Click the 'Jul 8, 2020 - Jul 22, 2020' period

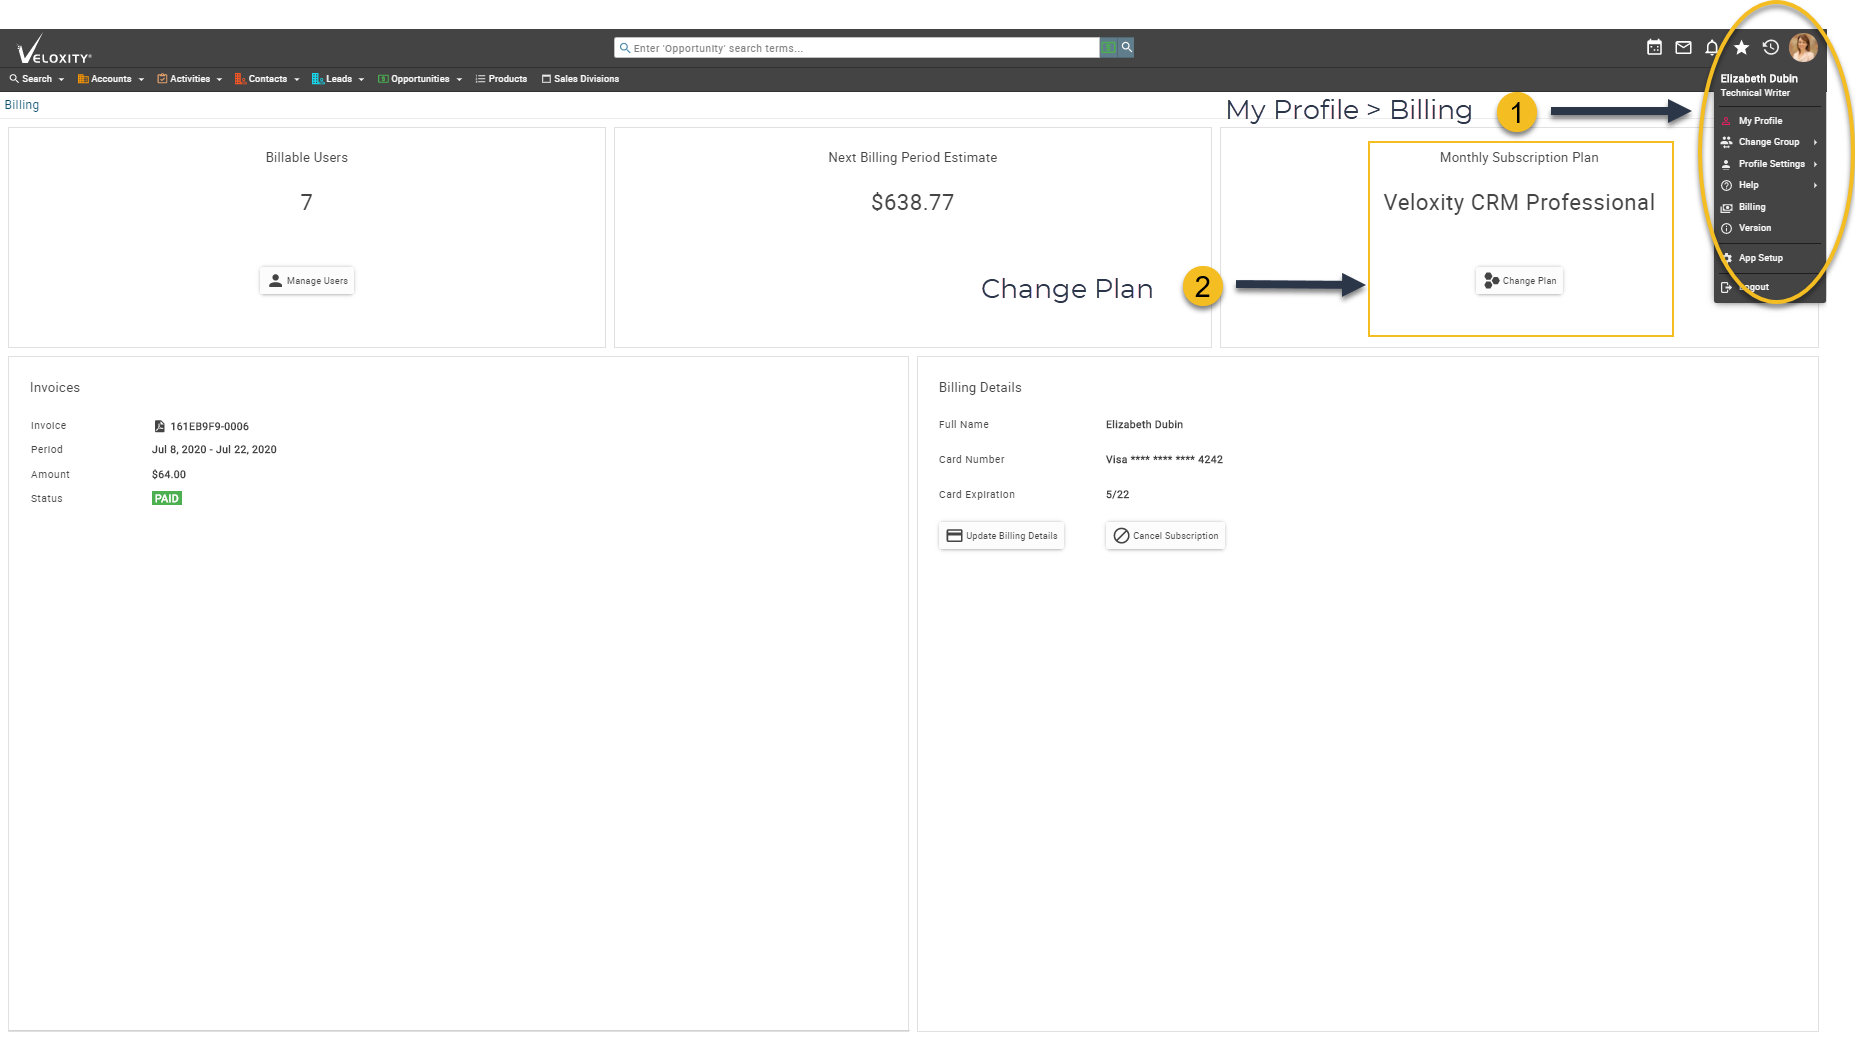pyautogui.click(x=214, y=450)
